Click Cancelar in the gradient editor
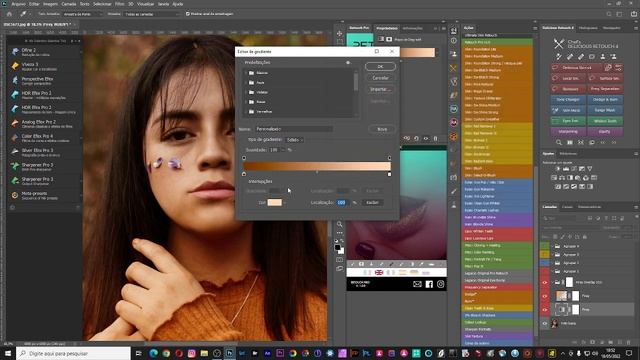This screenshot has width=640, height=360. (380, 78)
